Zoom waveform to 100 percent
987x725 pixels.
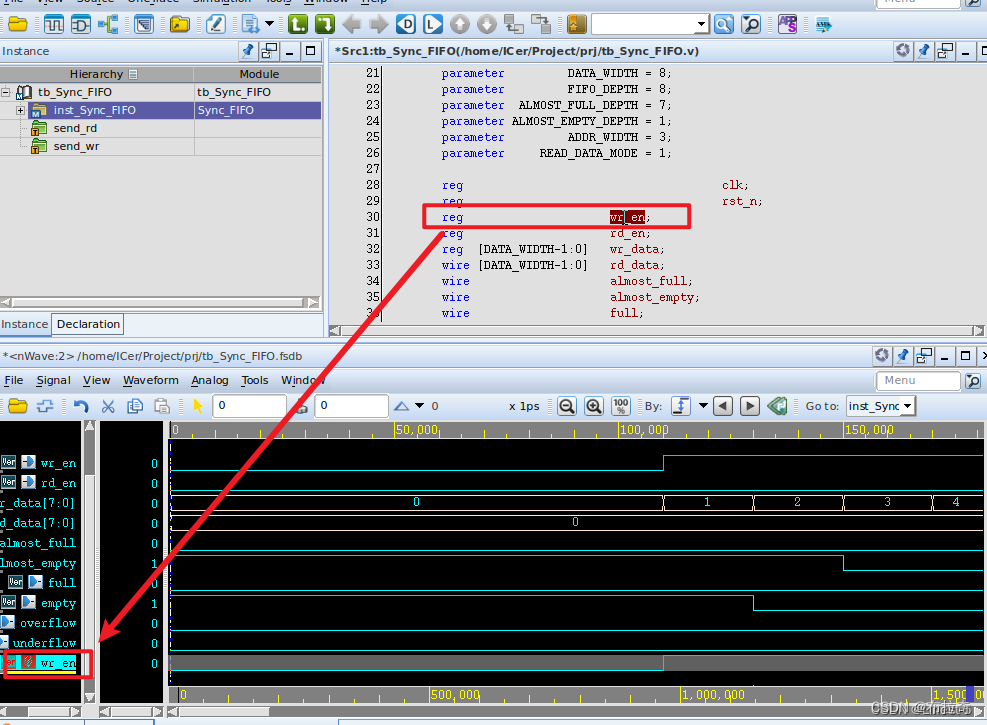pos(621,406)
